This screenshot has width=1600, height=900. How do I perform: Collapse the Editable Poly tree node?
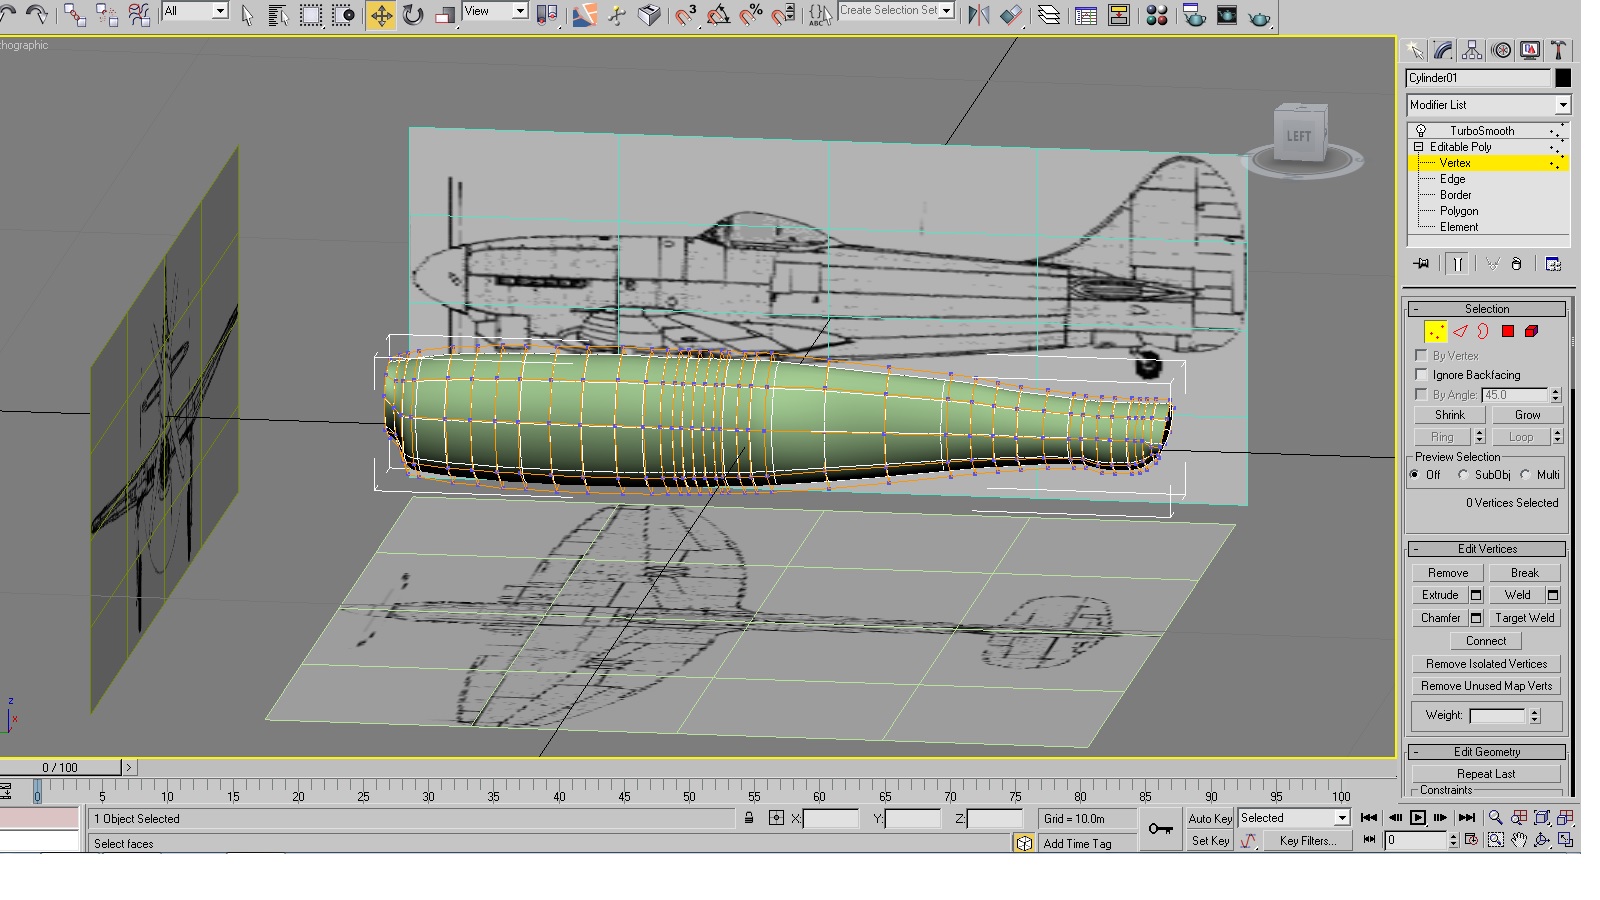(1418, 147)
